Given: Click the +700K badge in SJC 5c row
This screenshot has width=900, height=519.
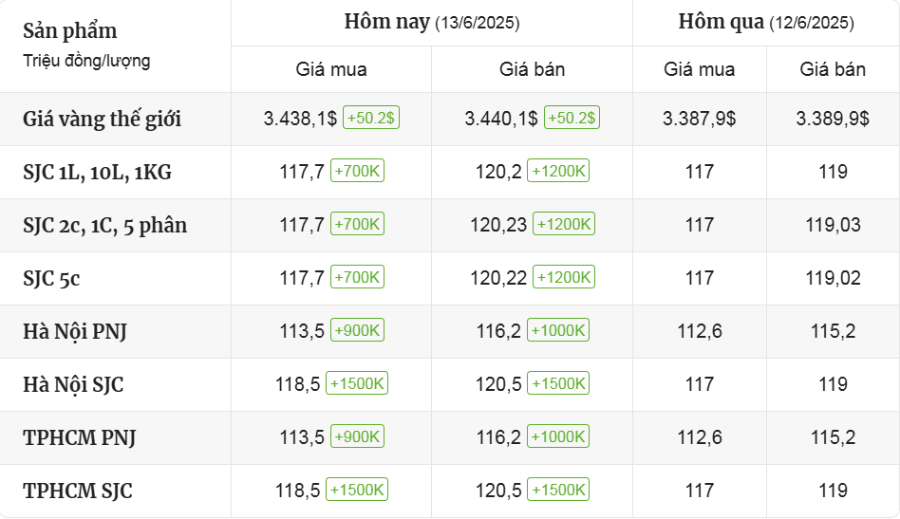Looking at the screenshot, I should [x=357, y=277].
